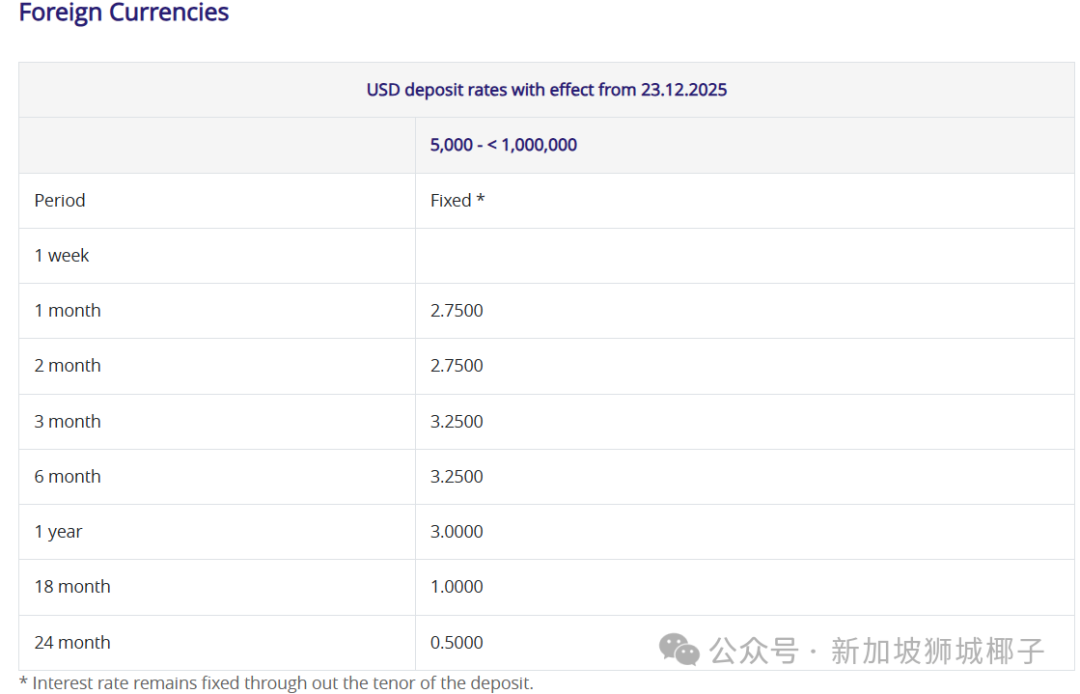The image size is (1080, 694).
Task: Select the USD deposit rates table title
Action: 546,90
